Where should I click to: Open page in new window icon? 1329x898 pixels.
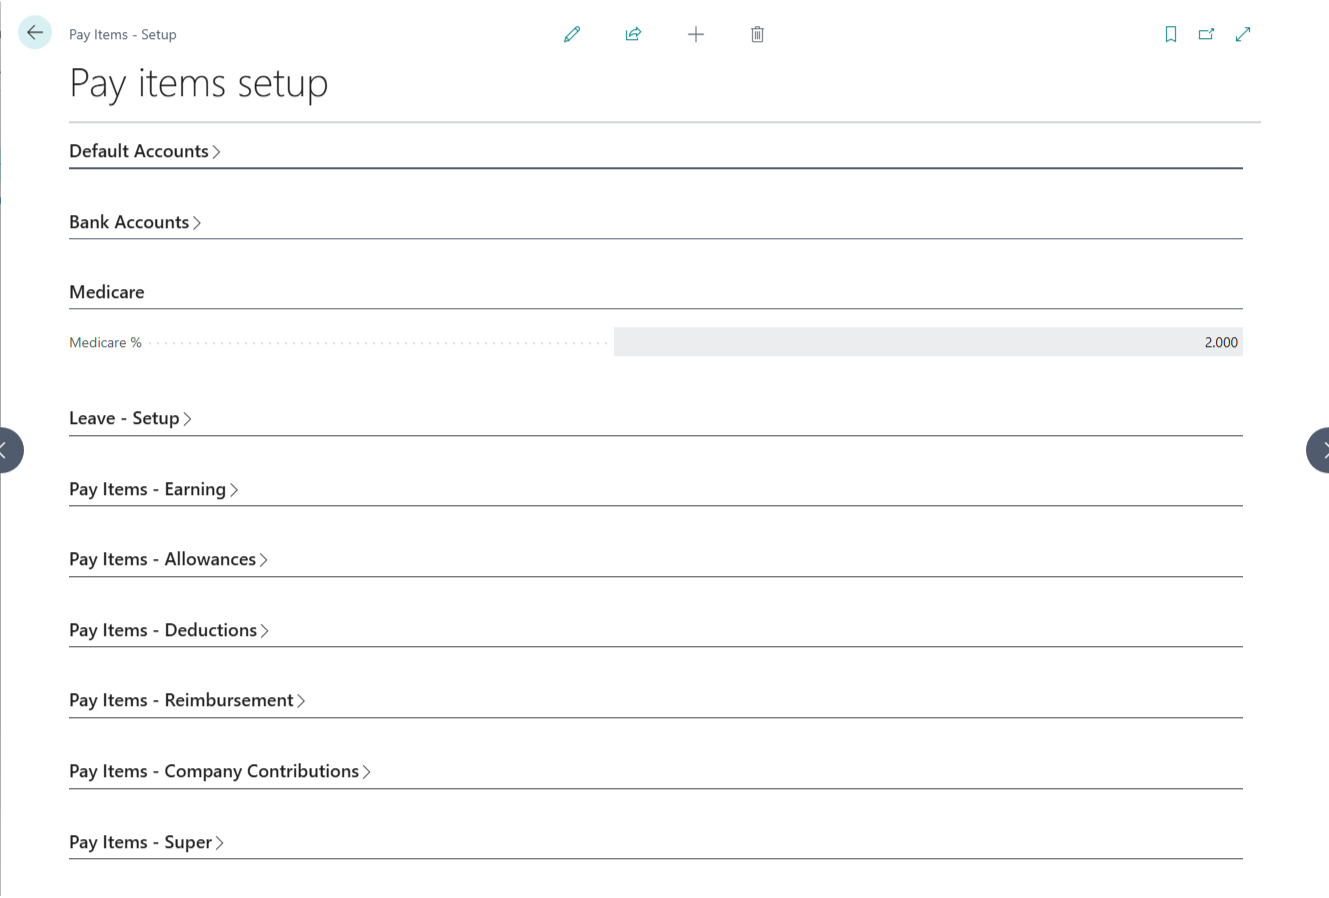[x=1206, y=34]
